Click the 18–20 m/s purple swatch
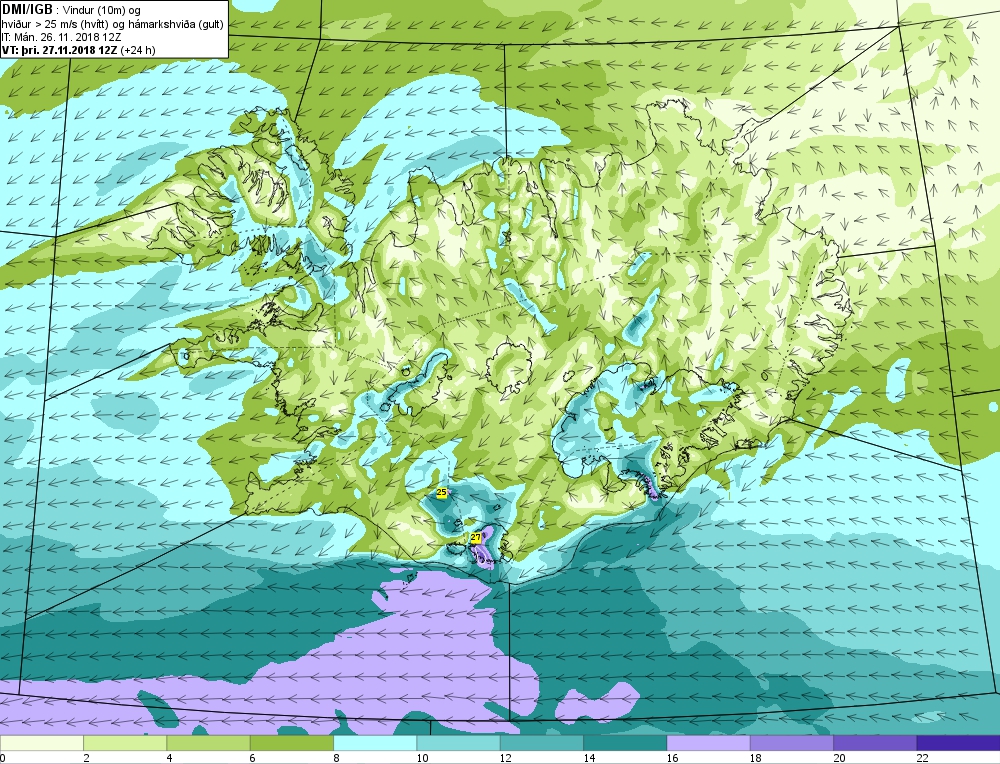 tap(791, 743)
